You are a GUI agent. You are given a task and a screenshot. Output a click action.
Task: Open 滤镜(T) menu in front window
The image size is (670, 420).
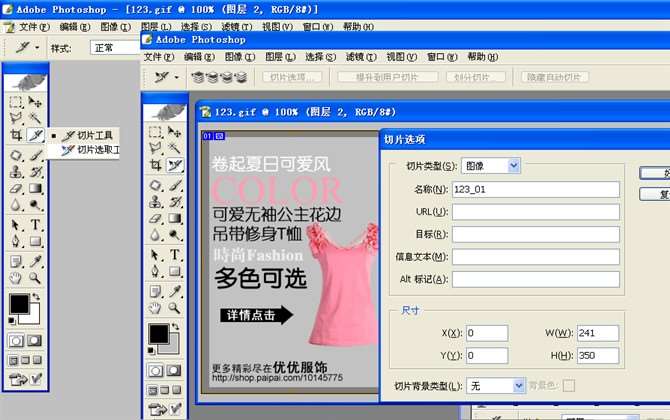tap(361, 57)
